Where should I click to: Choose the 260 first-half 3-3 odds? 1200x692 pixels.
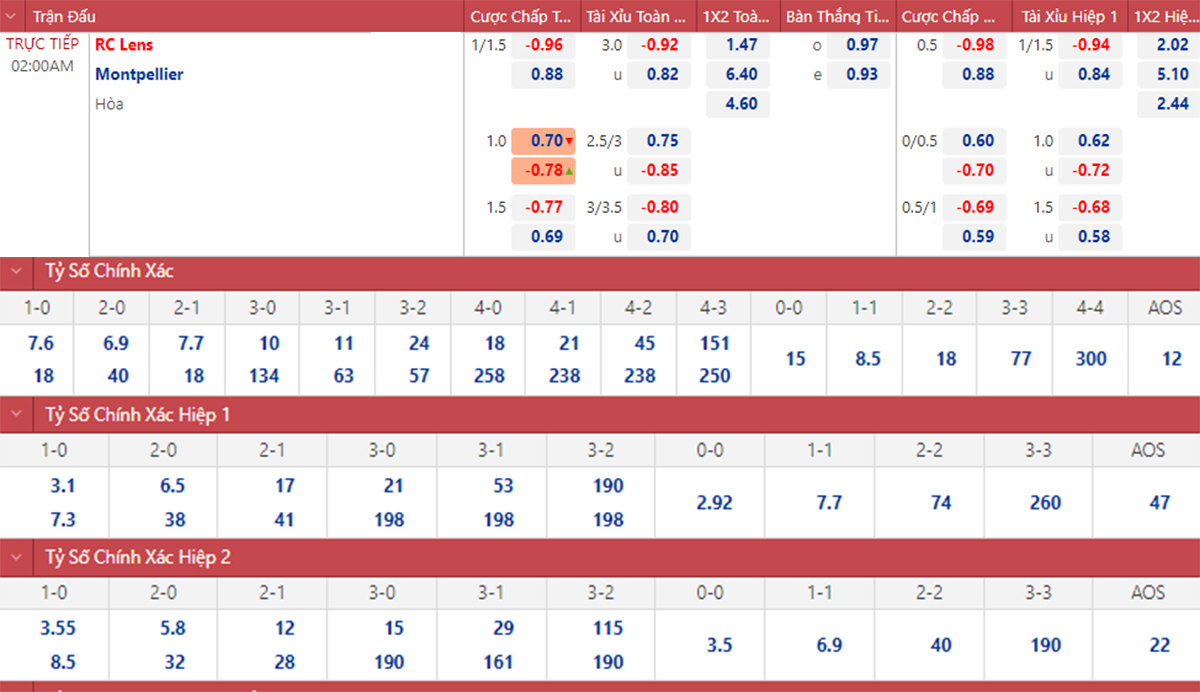point(1045,503)
